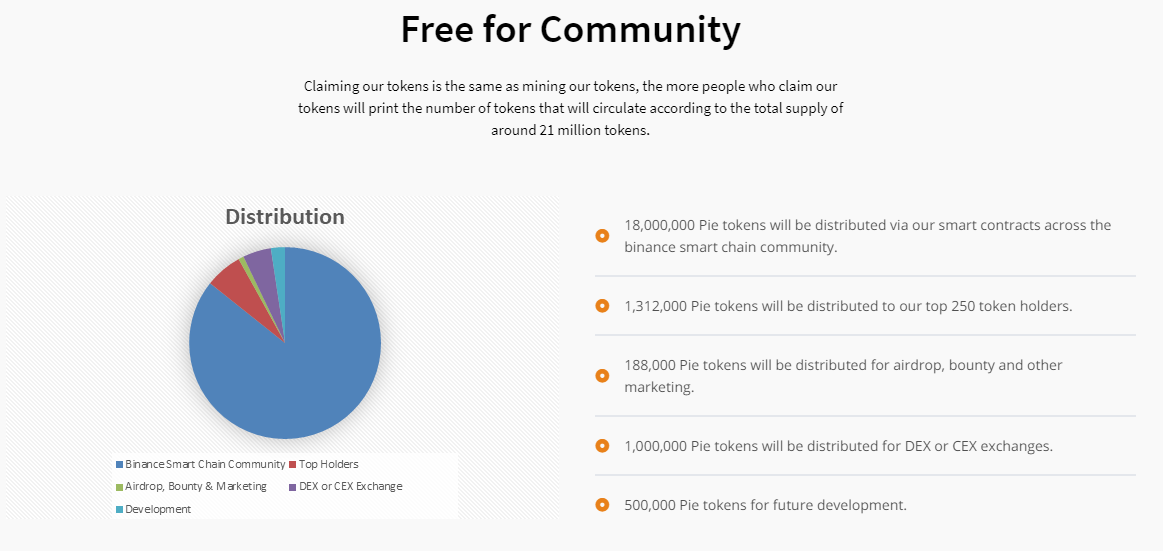The height and width of the screenshot is (551, 1163).
Task: Click the orange bullet beside 188,000 Pie tokens
Action: click(x=602, y=376)
